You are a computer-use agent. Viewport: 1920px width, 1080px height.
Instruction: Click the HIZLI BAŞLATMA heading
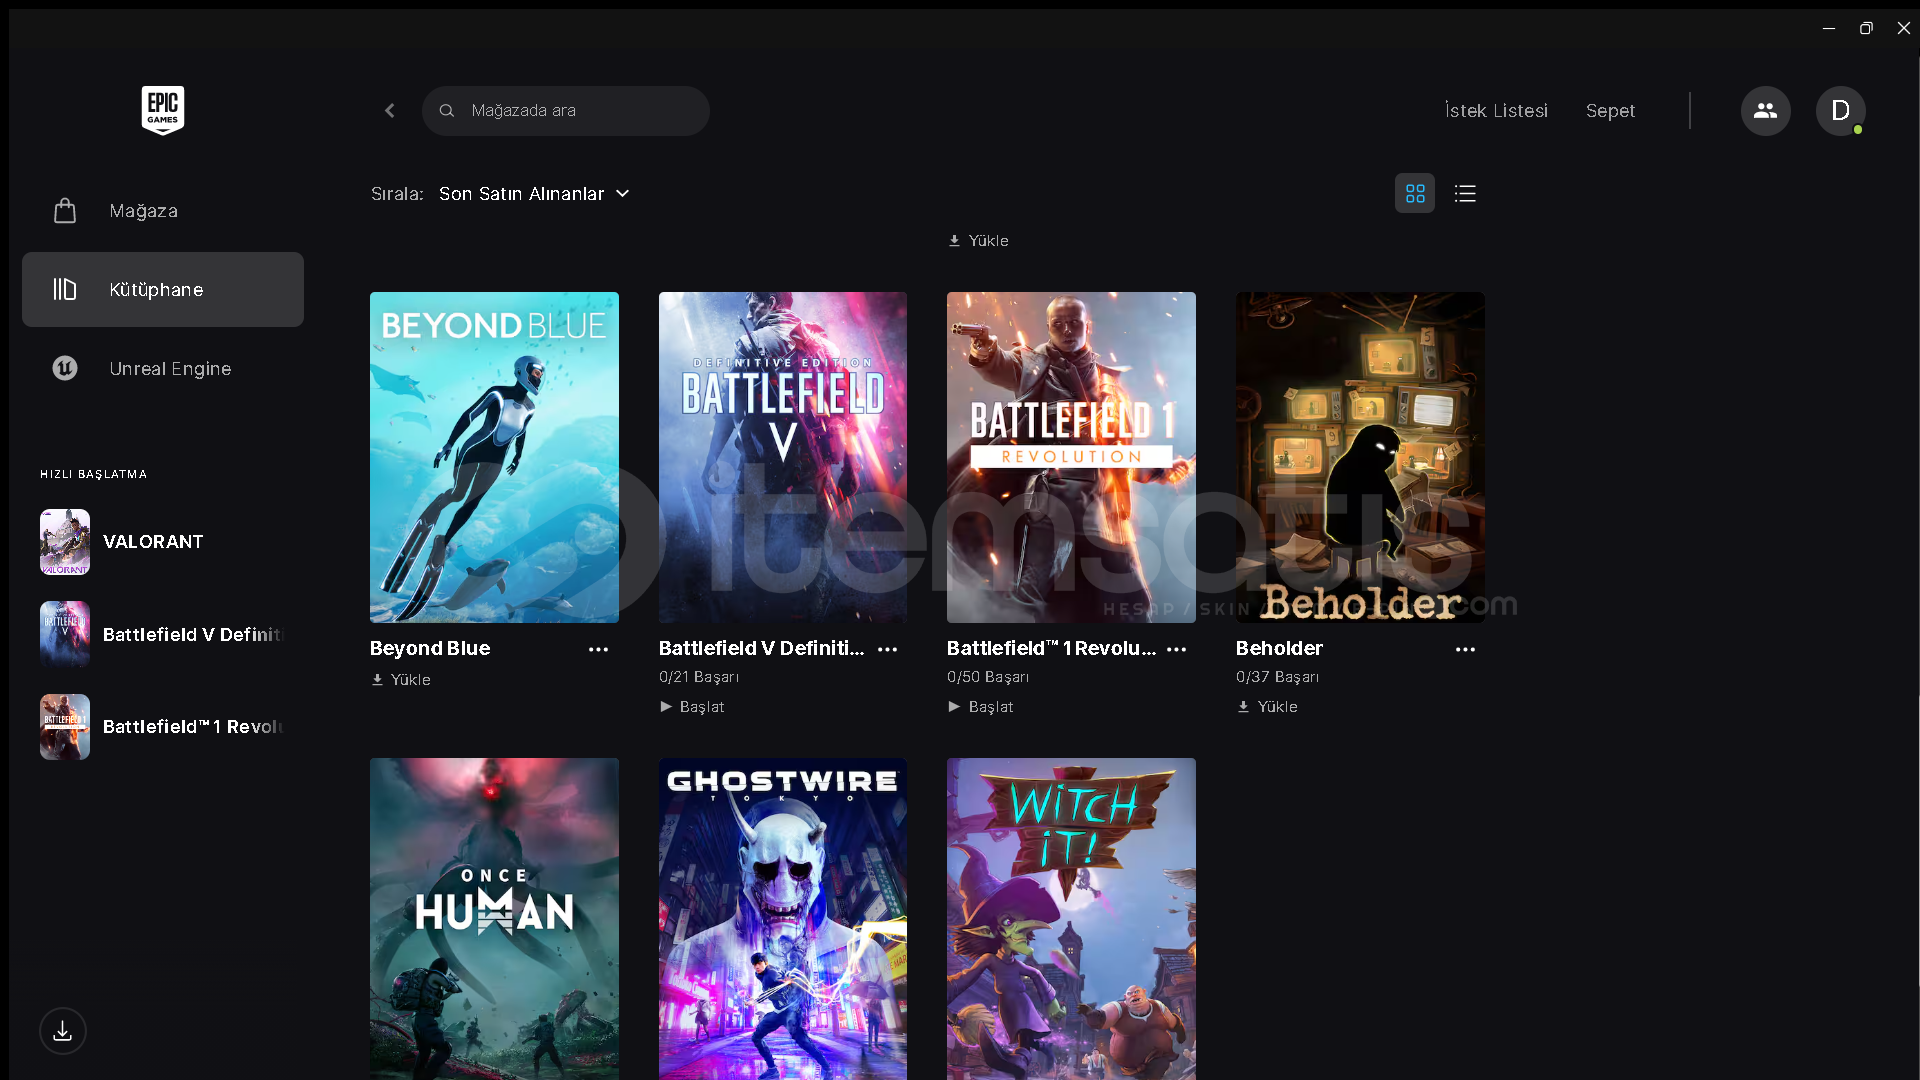93,474
